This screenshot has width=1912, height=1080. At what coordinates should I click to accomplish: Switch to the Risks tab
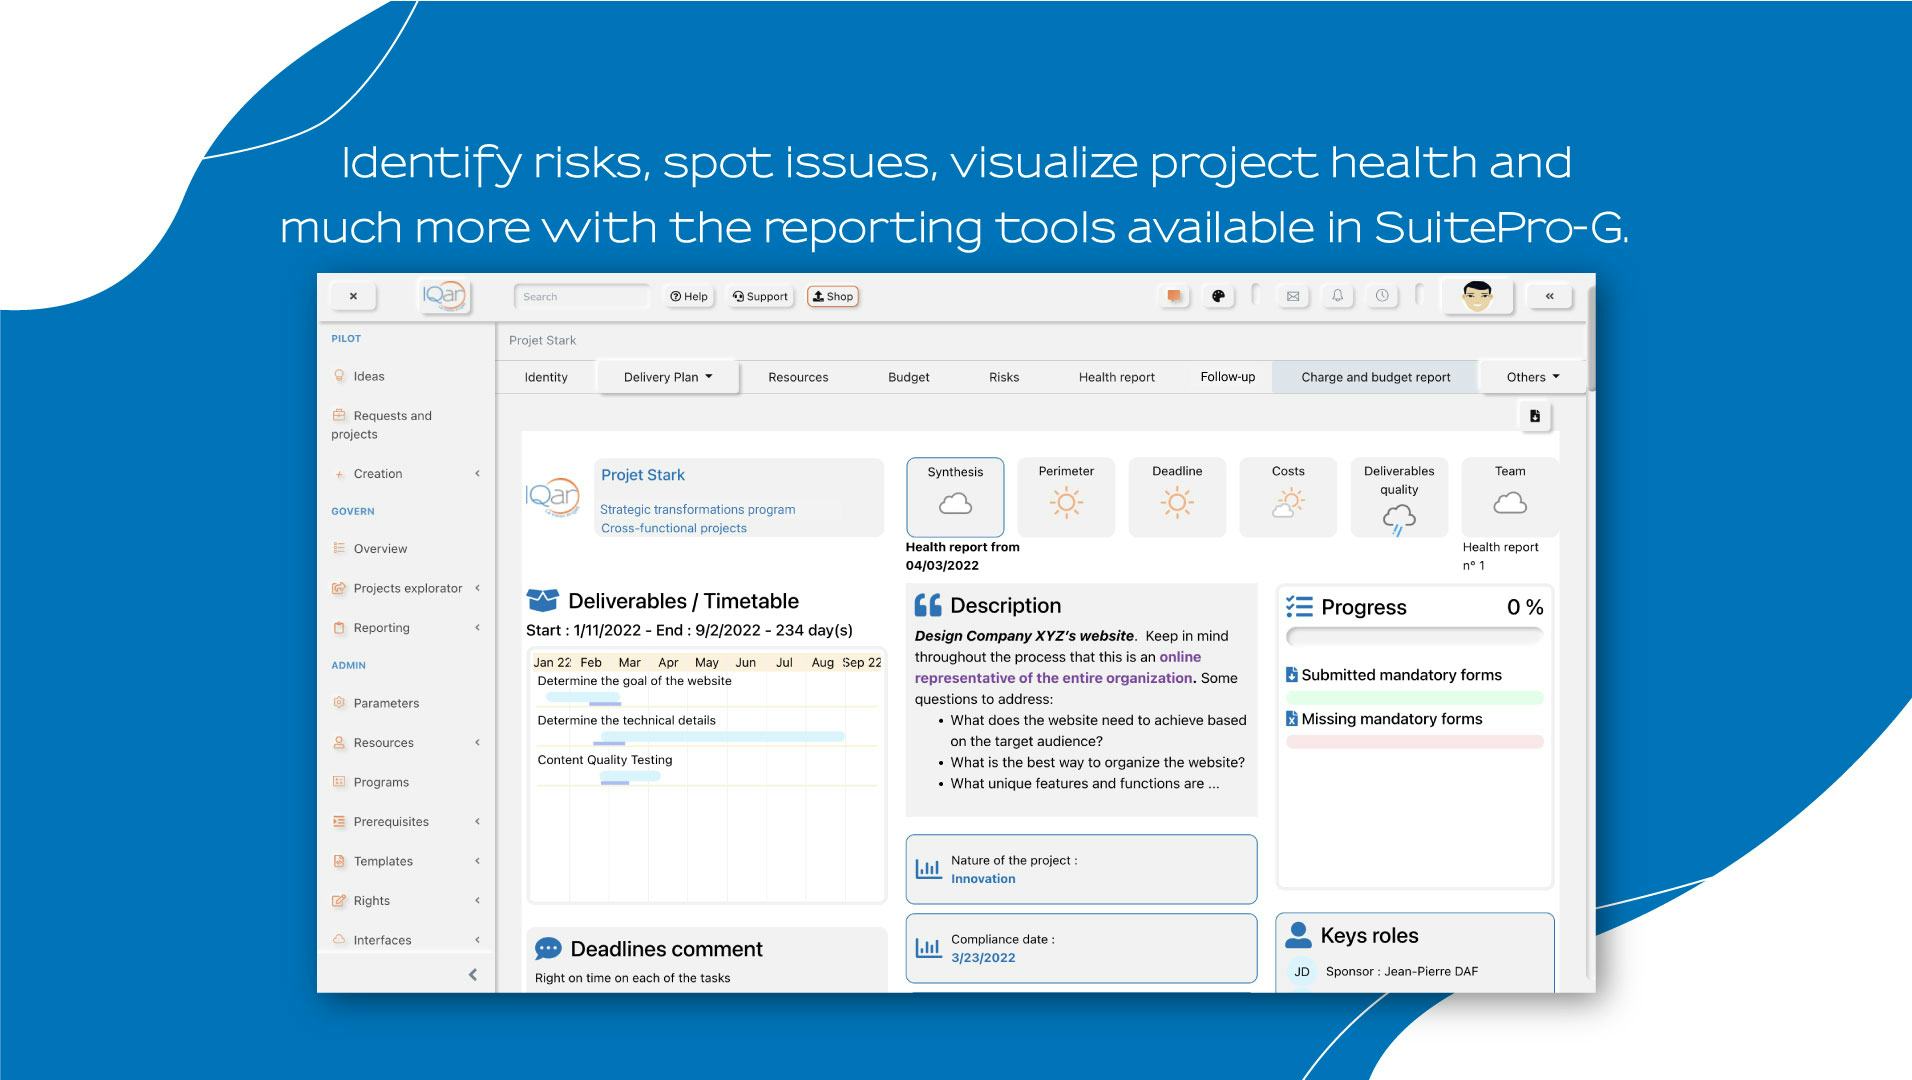(1004, 377)
